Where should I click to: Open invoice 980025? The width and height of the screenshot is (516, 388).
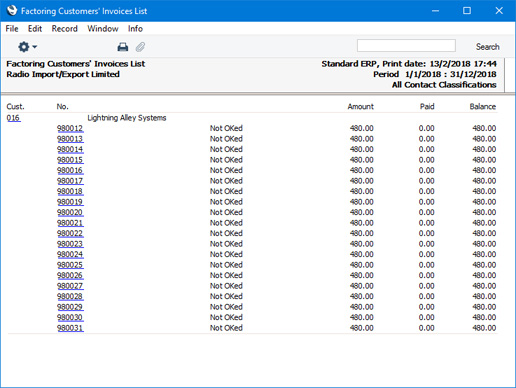point(70,265)
